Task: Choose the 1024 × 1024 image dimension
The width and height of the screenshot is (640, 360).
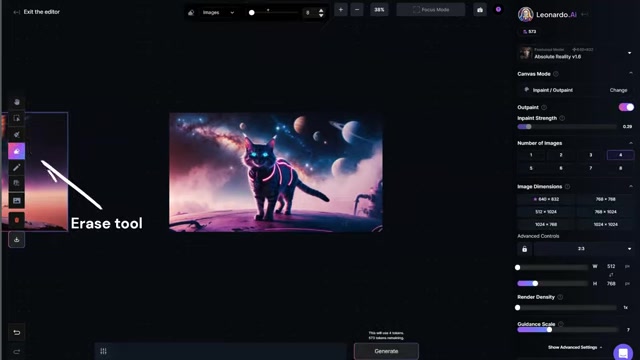Action: [x=605, y=224]
